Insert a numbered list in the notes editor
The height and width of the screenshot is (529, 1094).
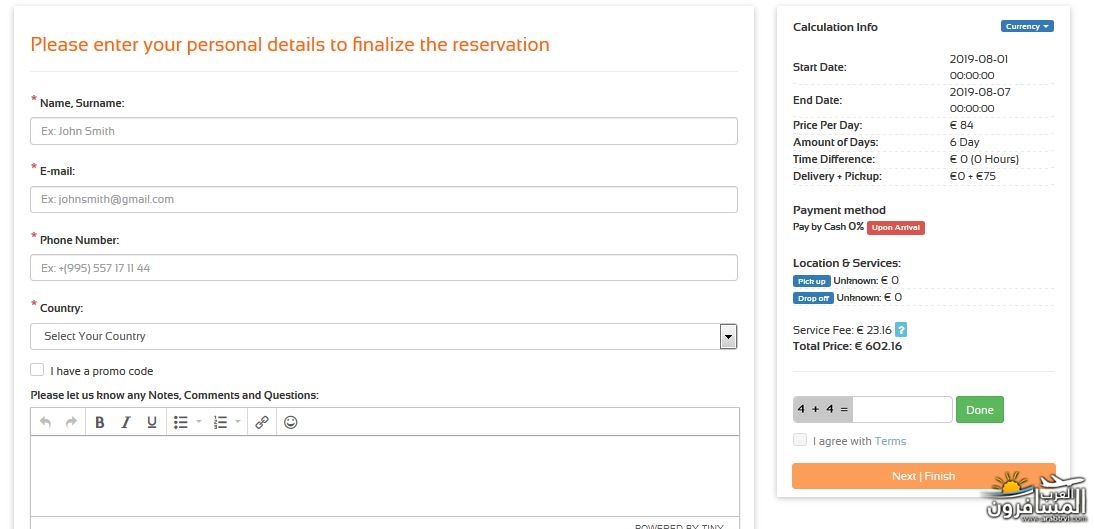click(x=220, y=422)
